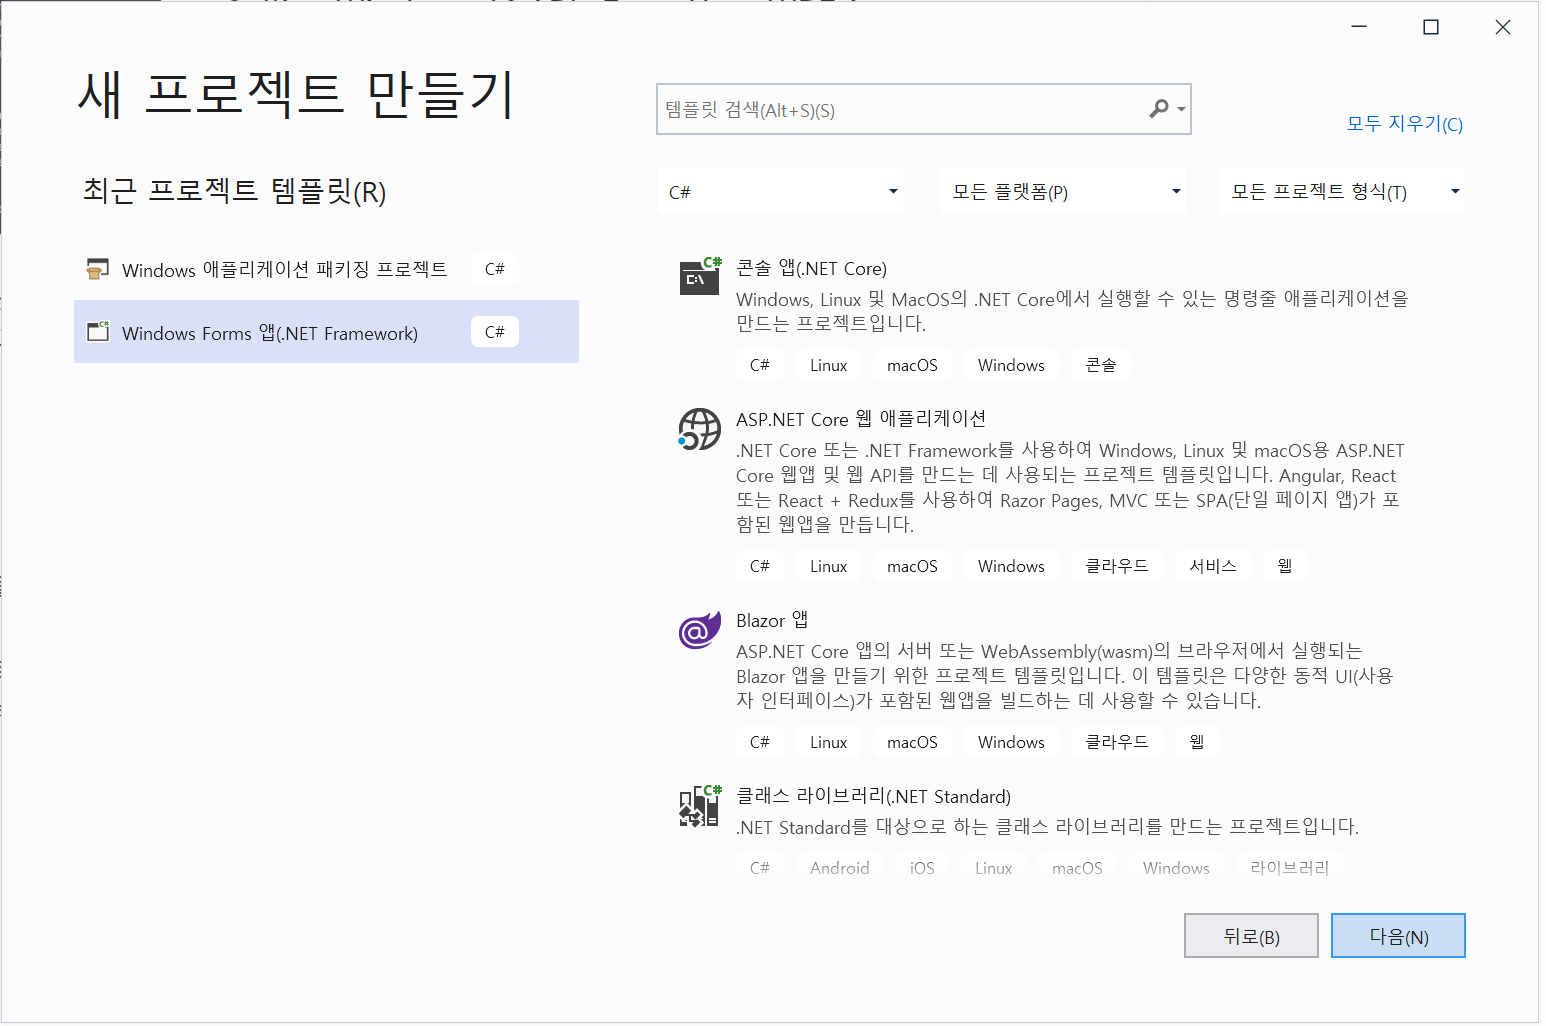Click the 라이브러리 tag under class library
This screenshot has height=1026, width=1546.
(x=1290, y=868)
